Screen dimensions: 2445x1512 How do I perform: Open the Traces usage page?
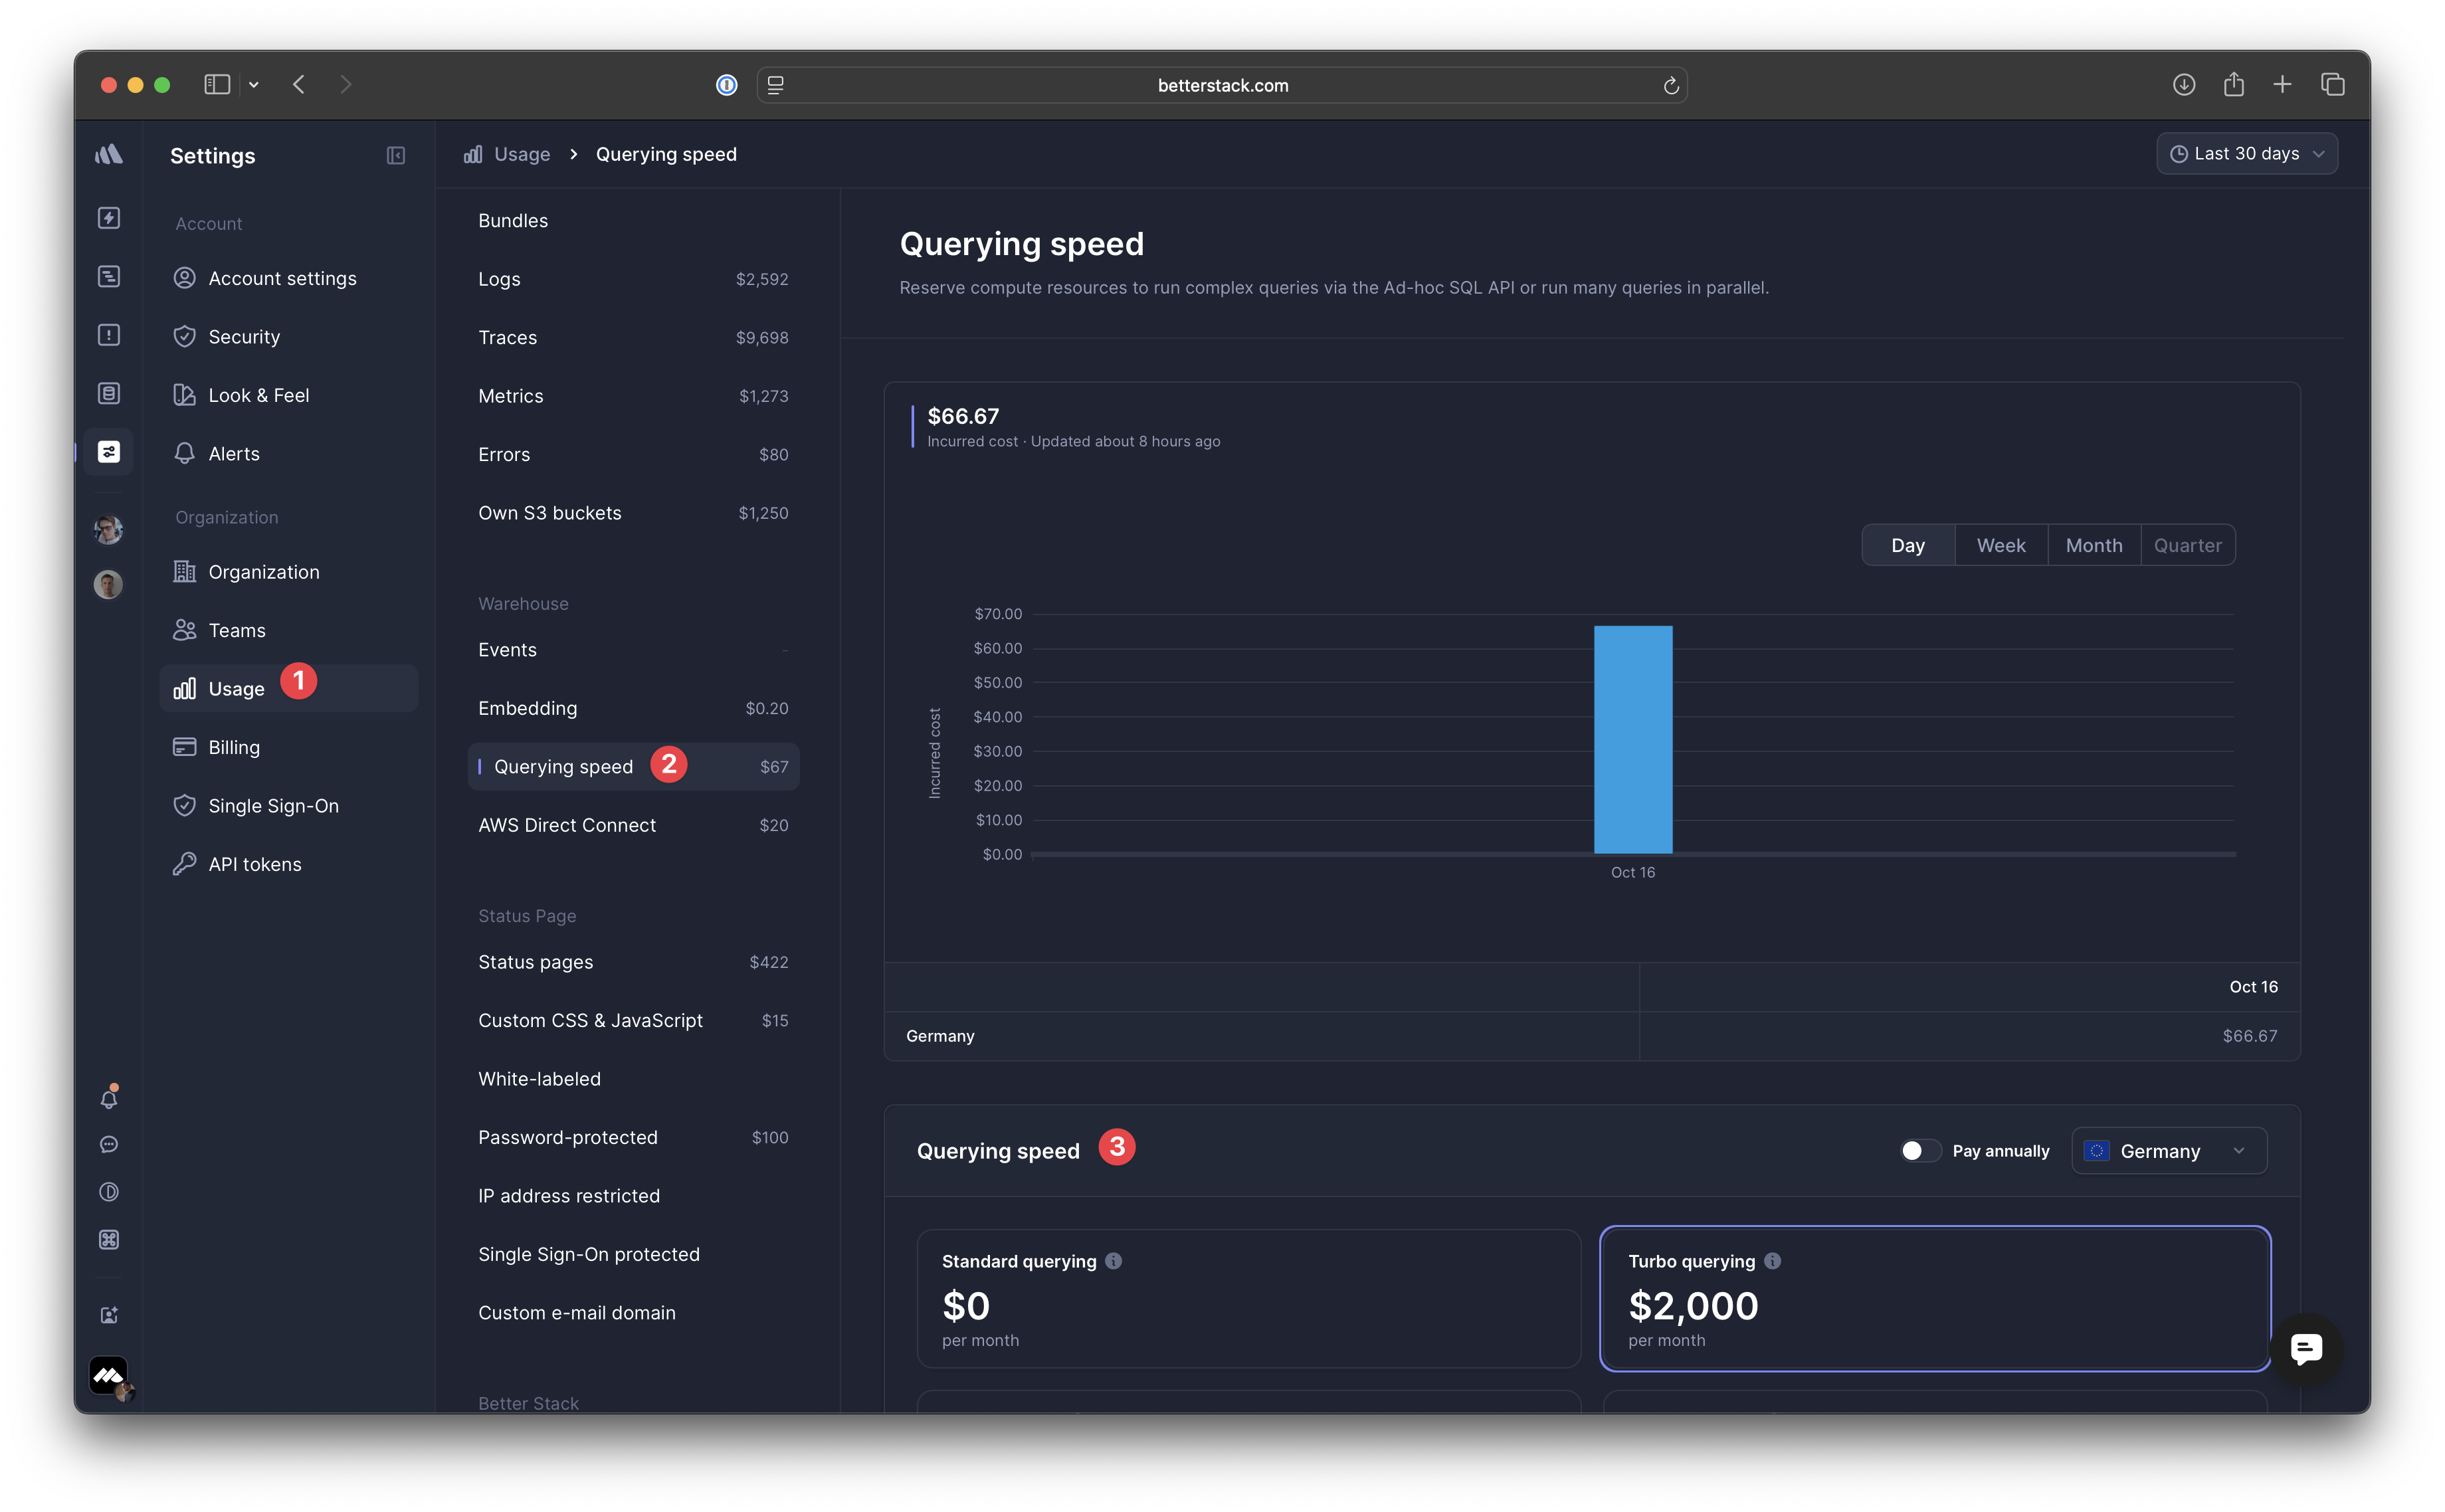(508, 338)
